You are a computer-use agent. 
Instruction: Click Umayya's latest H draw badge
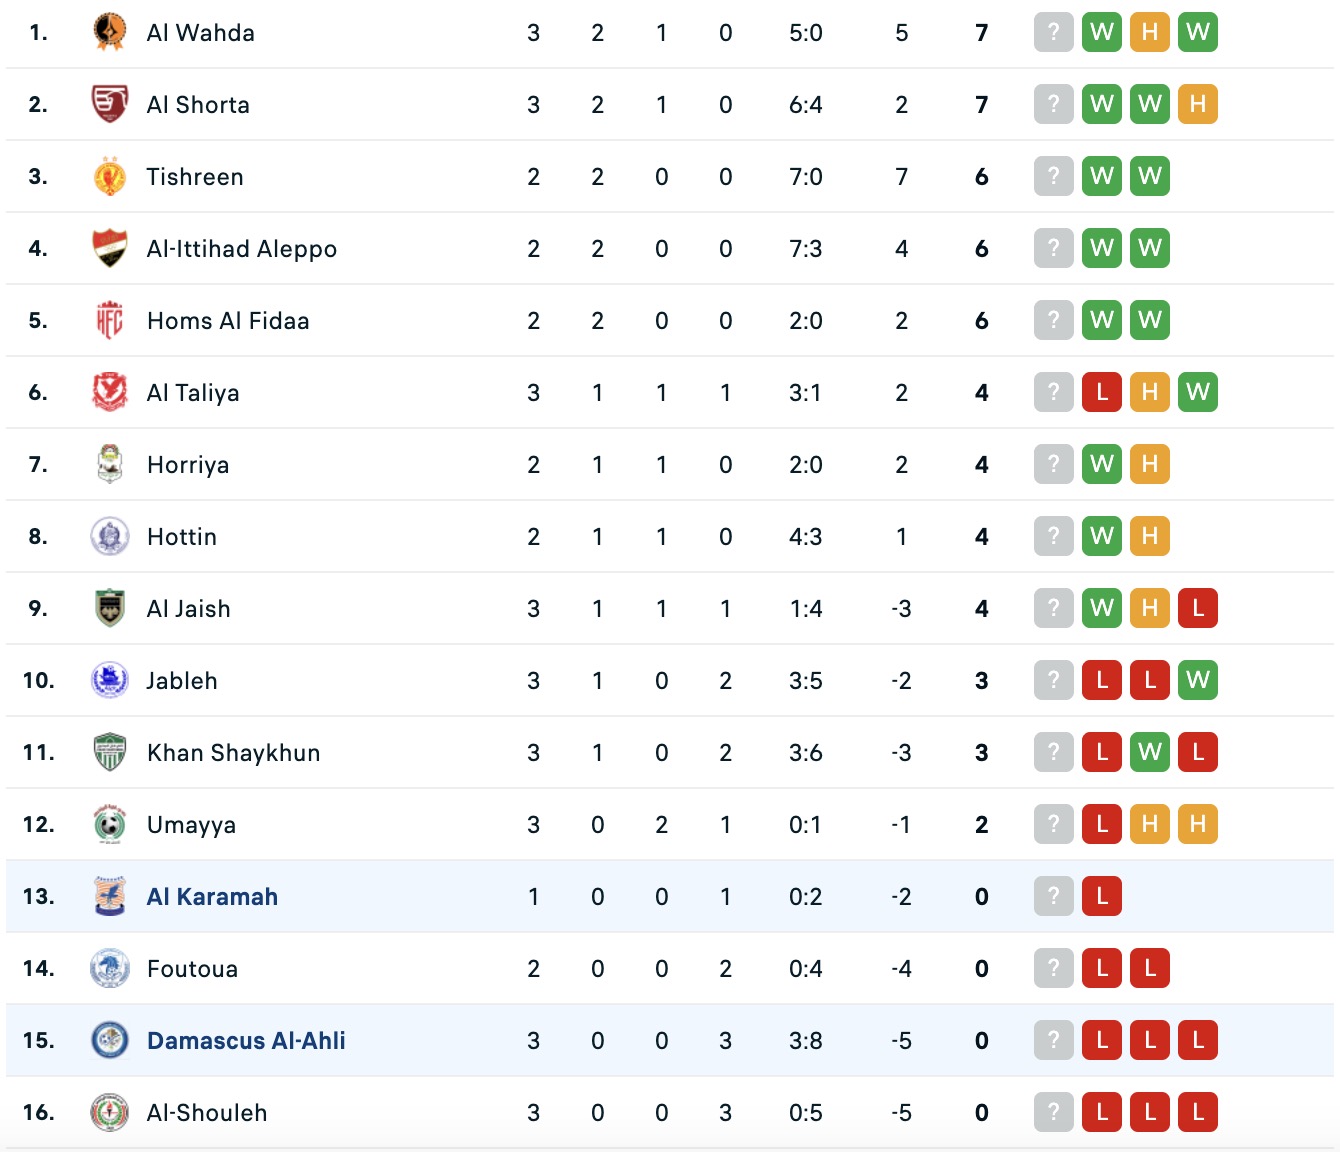(x=1197, y=824)
